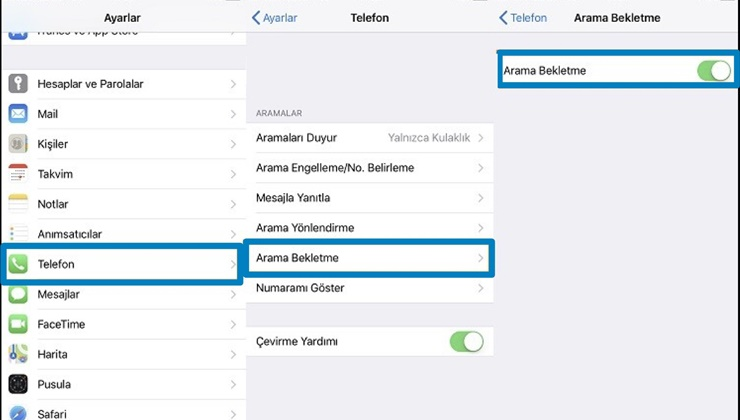Tap the Harita maps icon

(x=18, y=354)
